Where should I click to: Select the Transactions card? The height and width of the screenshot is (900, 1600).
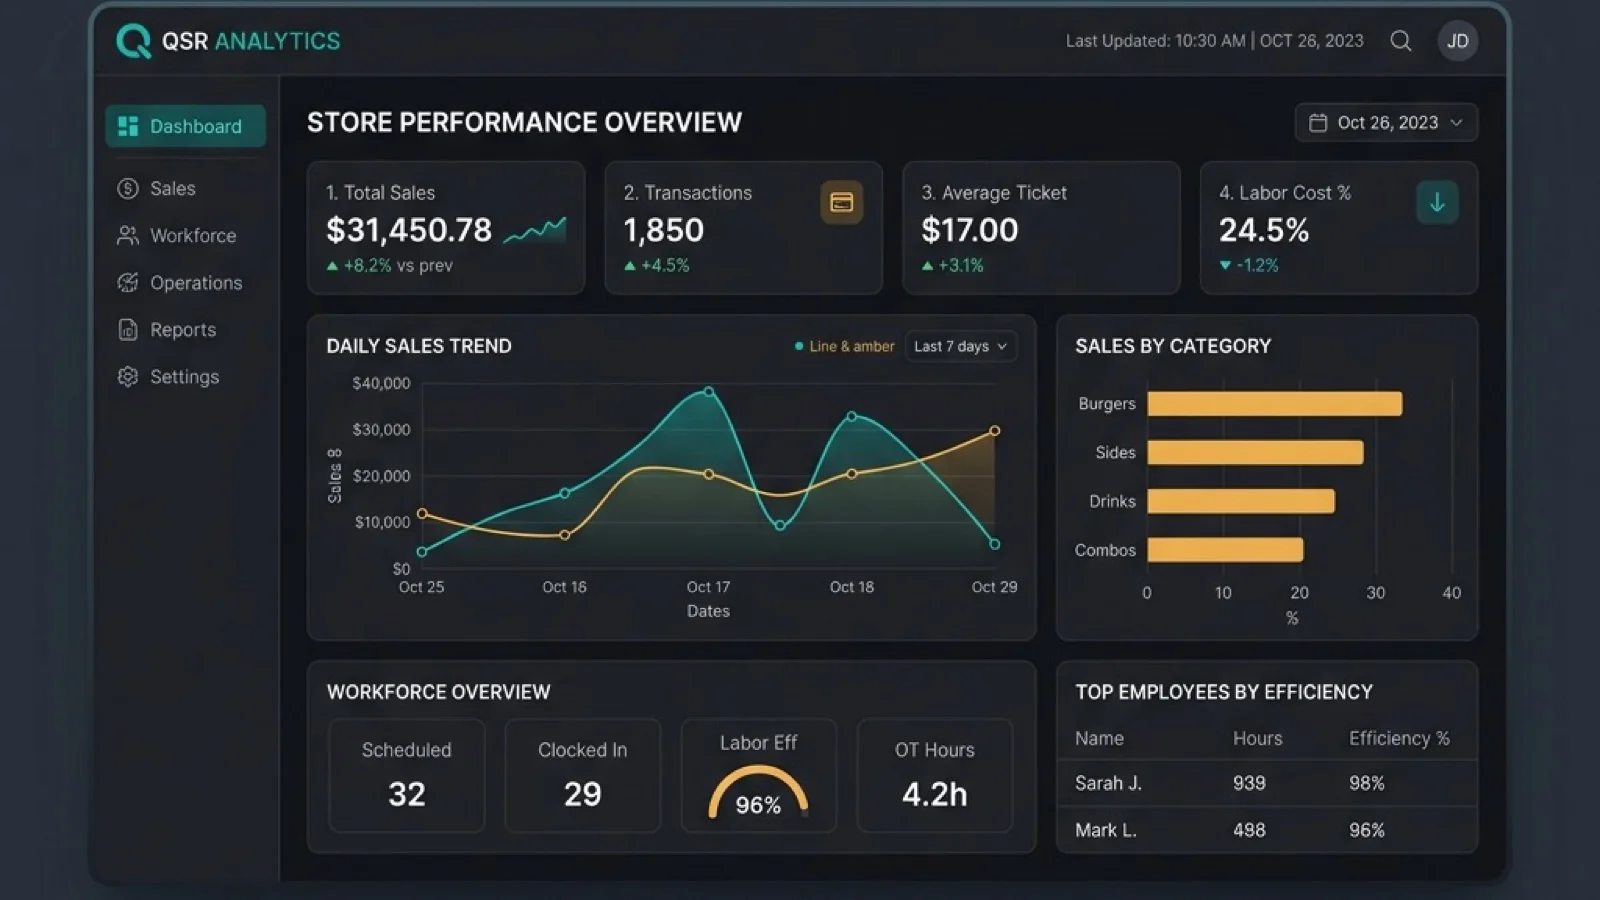[x=744, y=228]
